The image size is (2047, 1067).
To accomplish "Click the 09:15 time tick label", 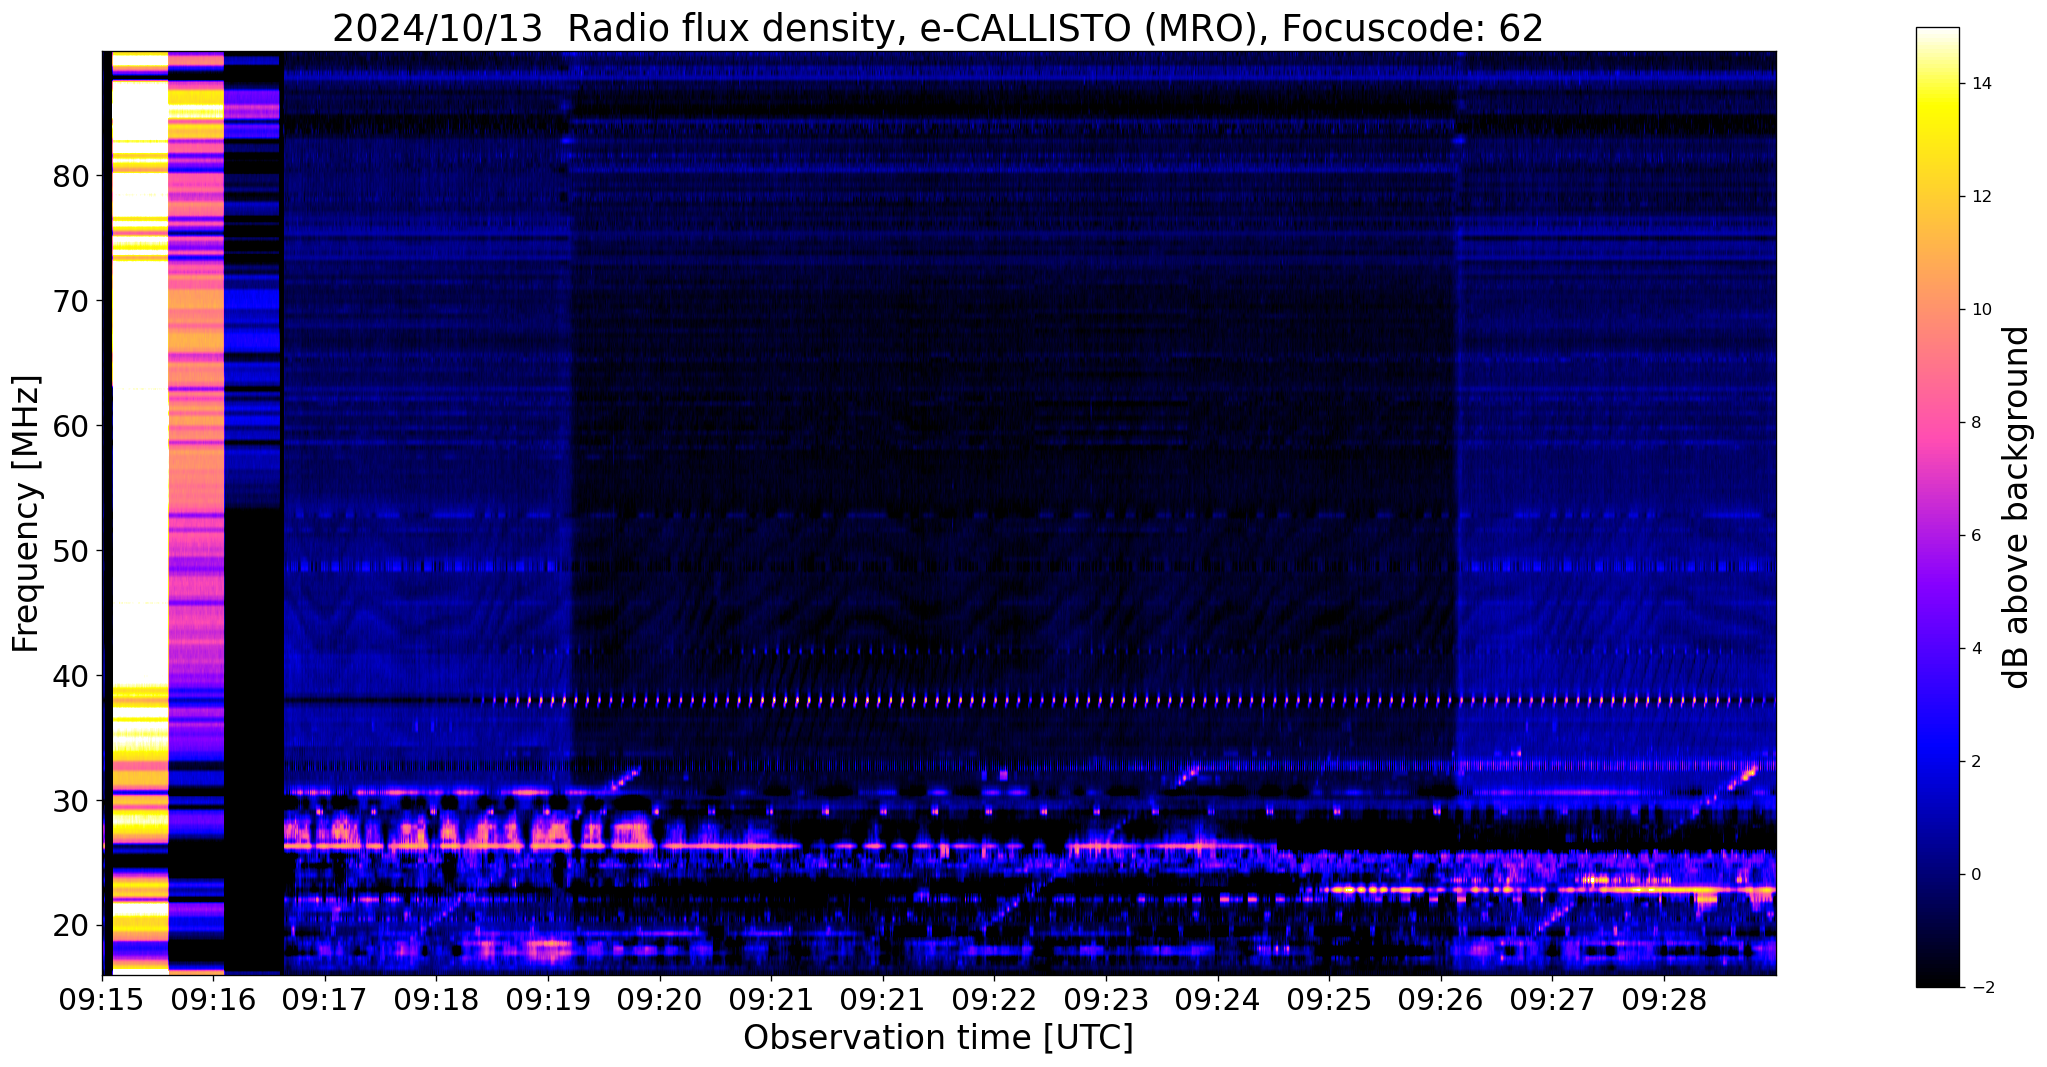I will pos(102,1000).
